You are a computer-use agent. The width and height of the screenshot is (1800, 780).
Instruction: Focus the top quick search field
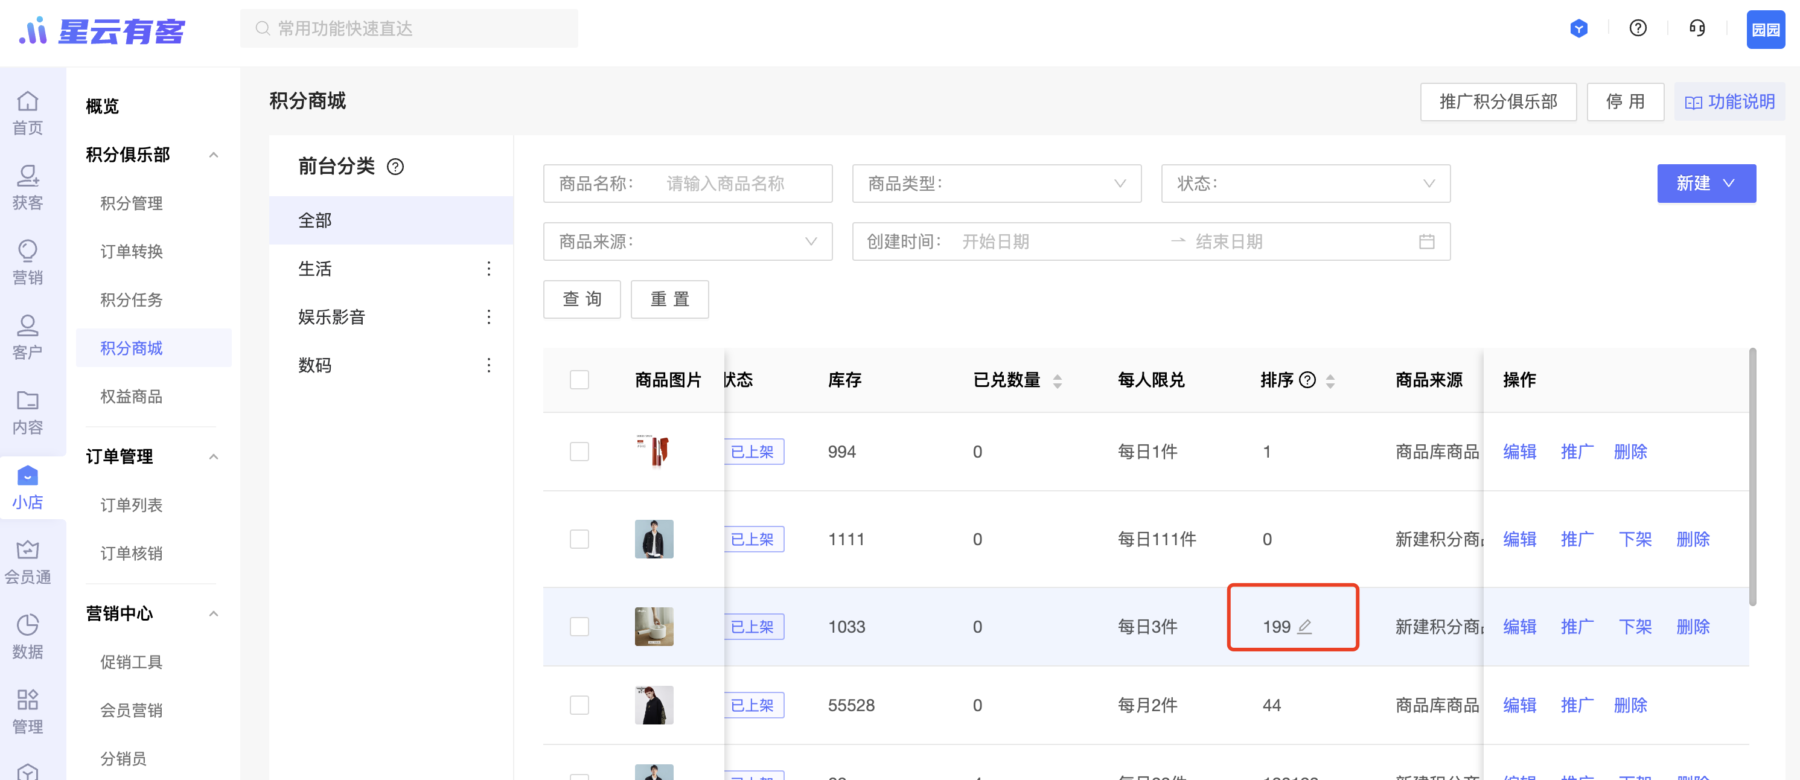(409, 29)
